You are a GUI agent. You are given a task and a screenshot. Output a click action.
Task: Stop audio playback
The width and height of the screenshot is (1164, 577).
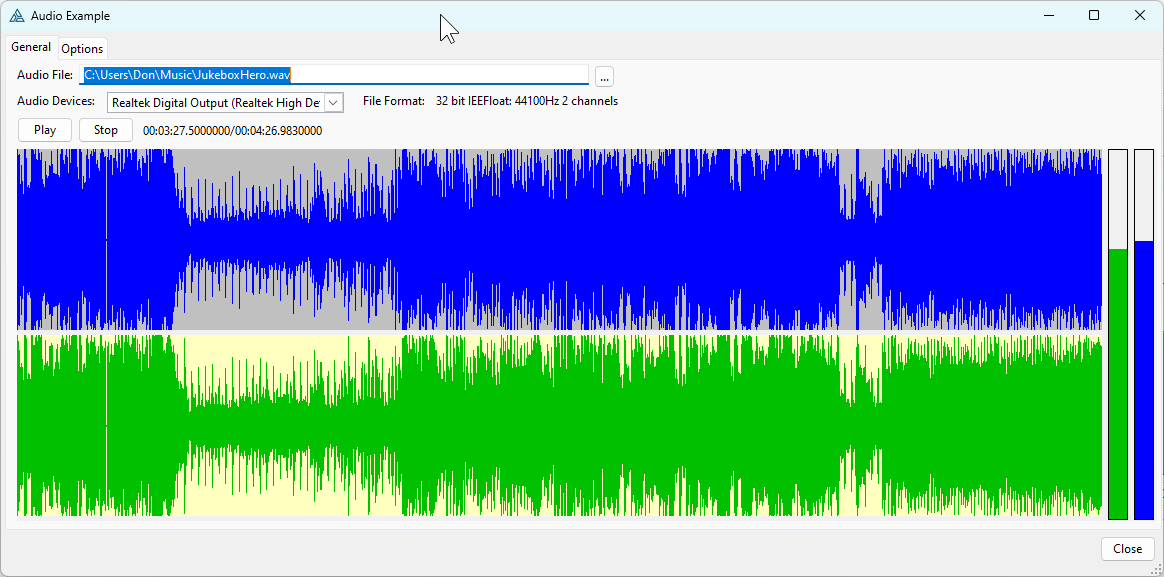(x=105, y=130)
